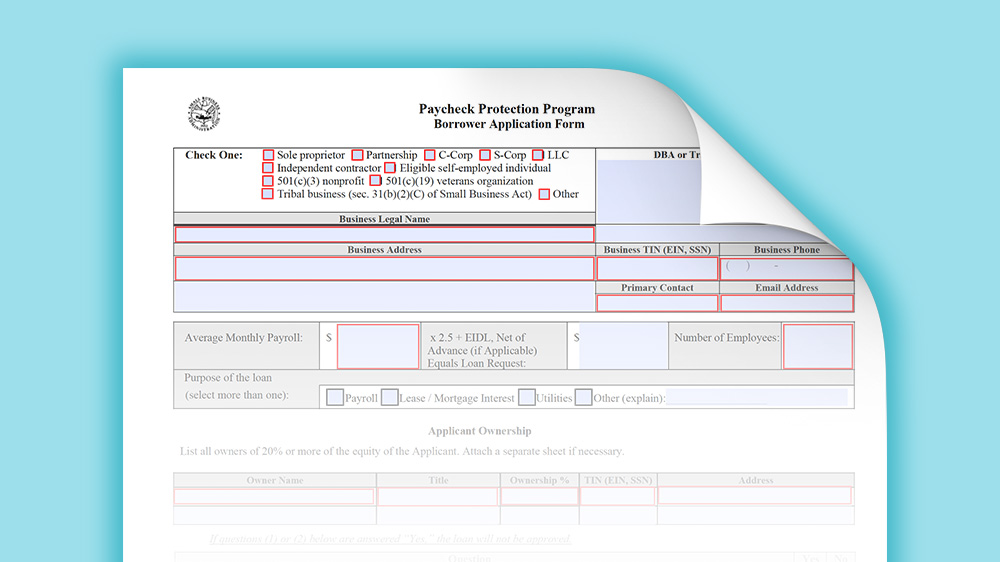Screen dimensions: 1000x562
Task: Focus the Business Address input field
Action: [x=384, y=268]
